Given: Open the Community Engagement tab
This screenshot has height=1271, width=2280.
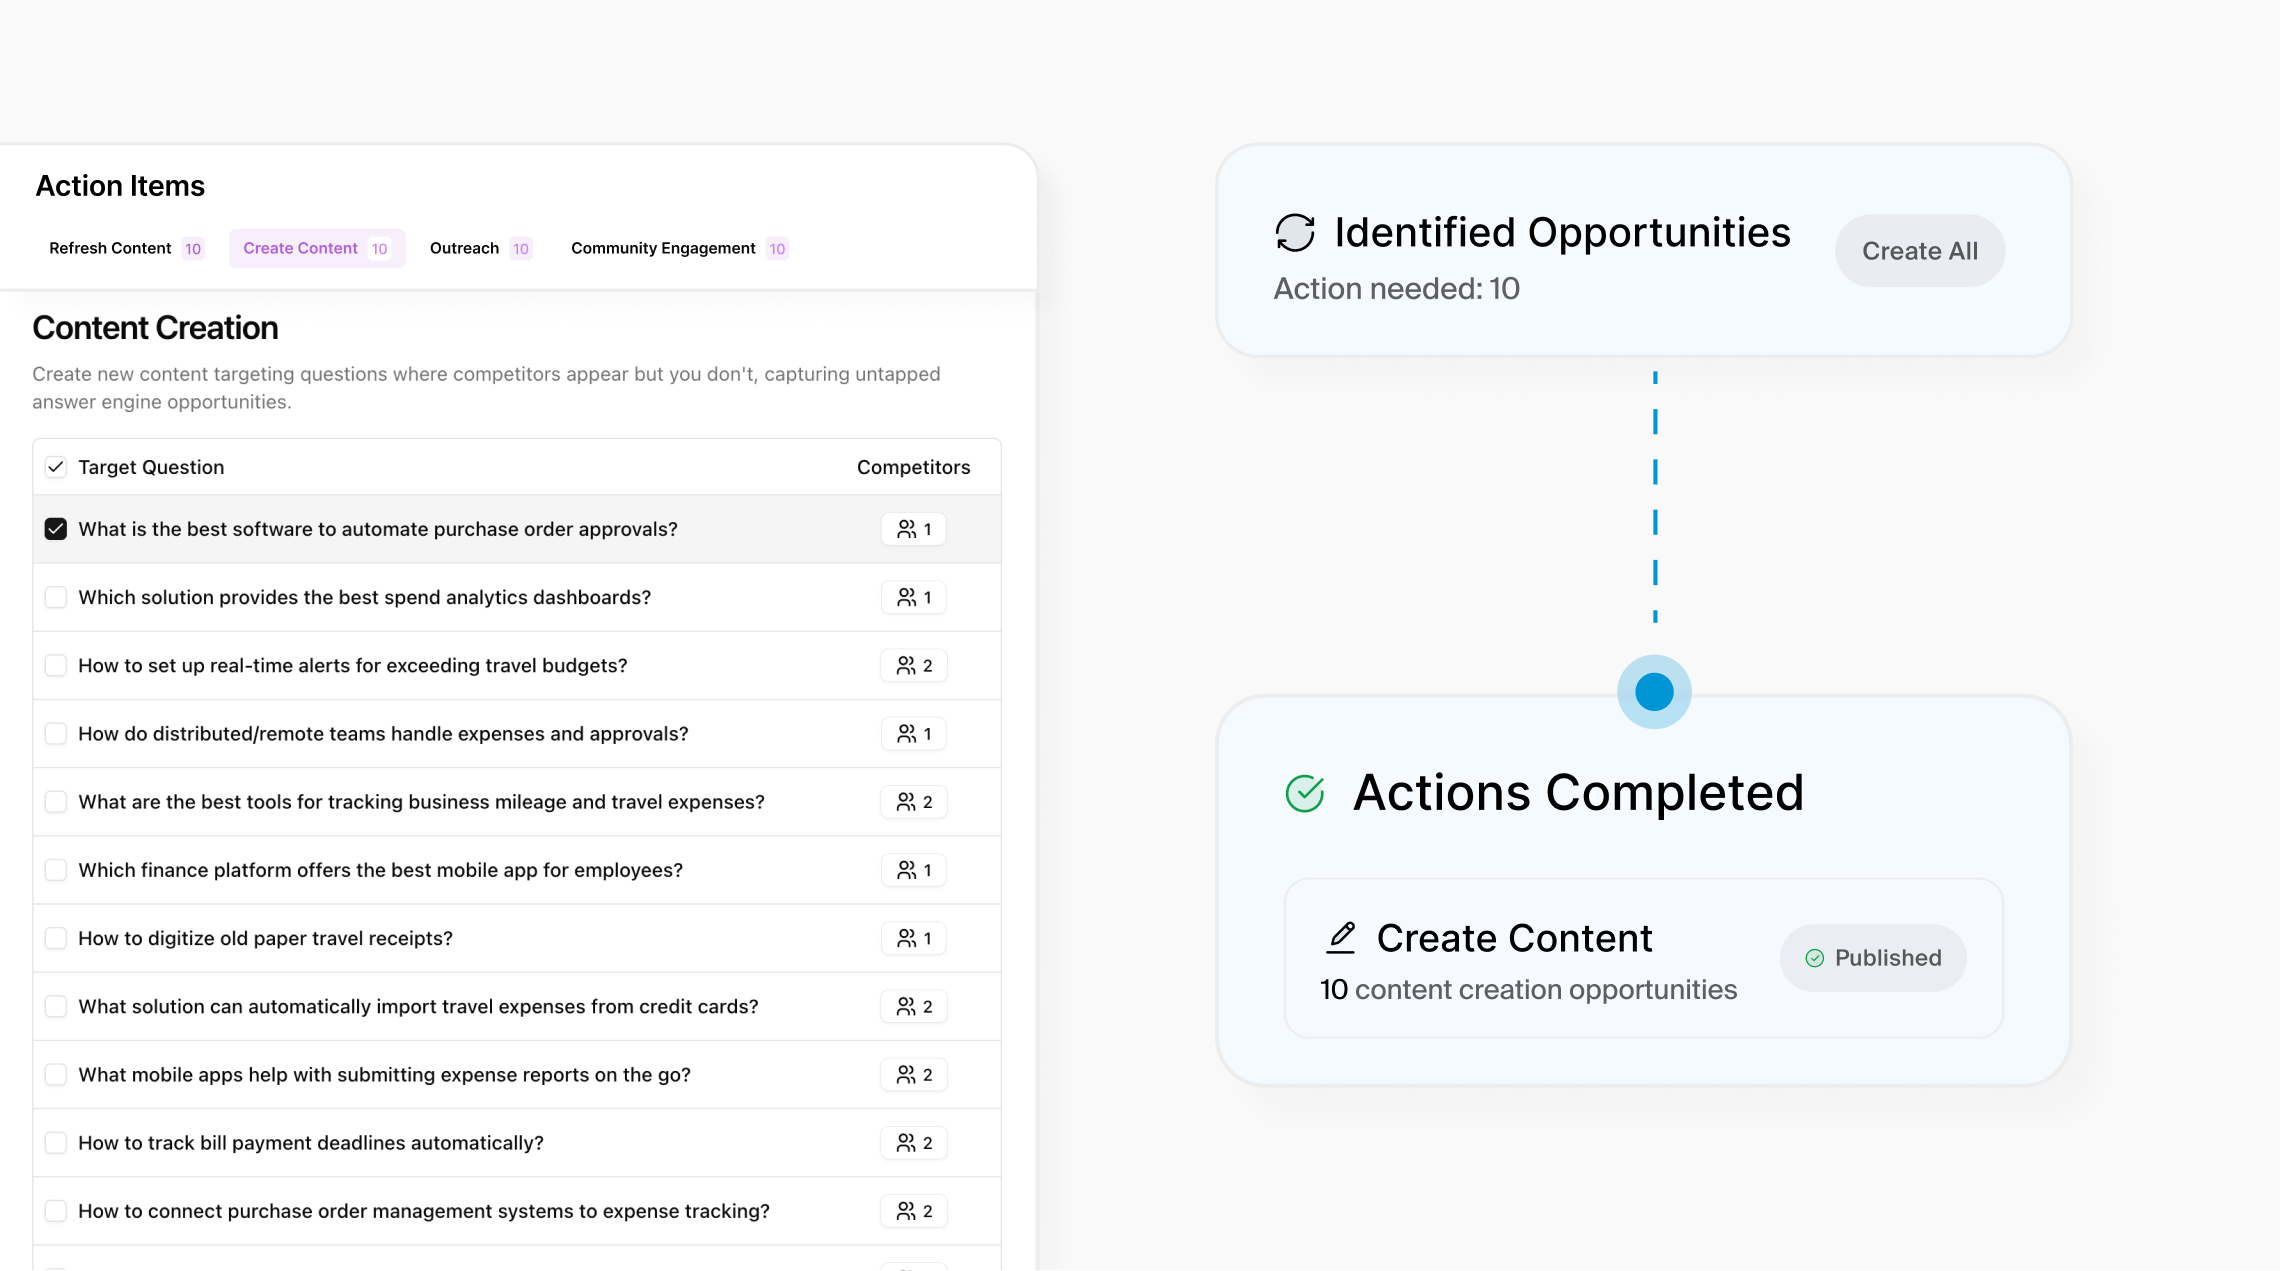Looking at the screenshot, I should coord(679,248).
